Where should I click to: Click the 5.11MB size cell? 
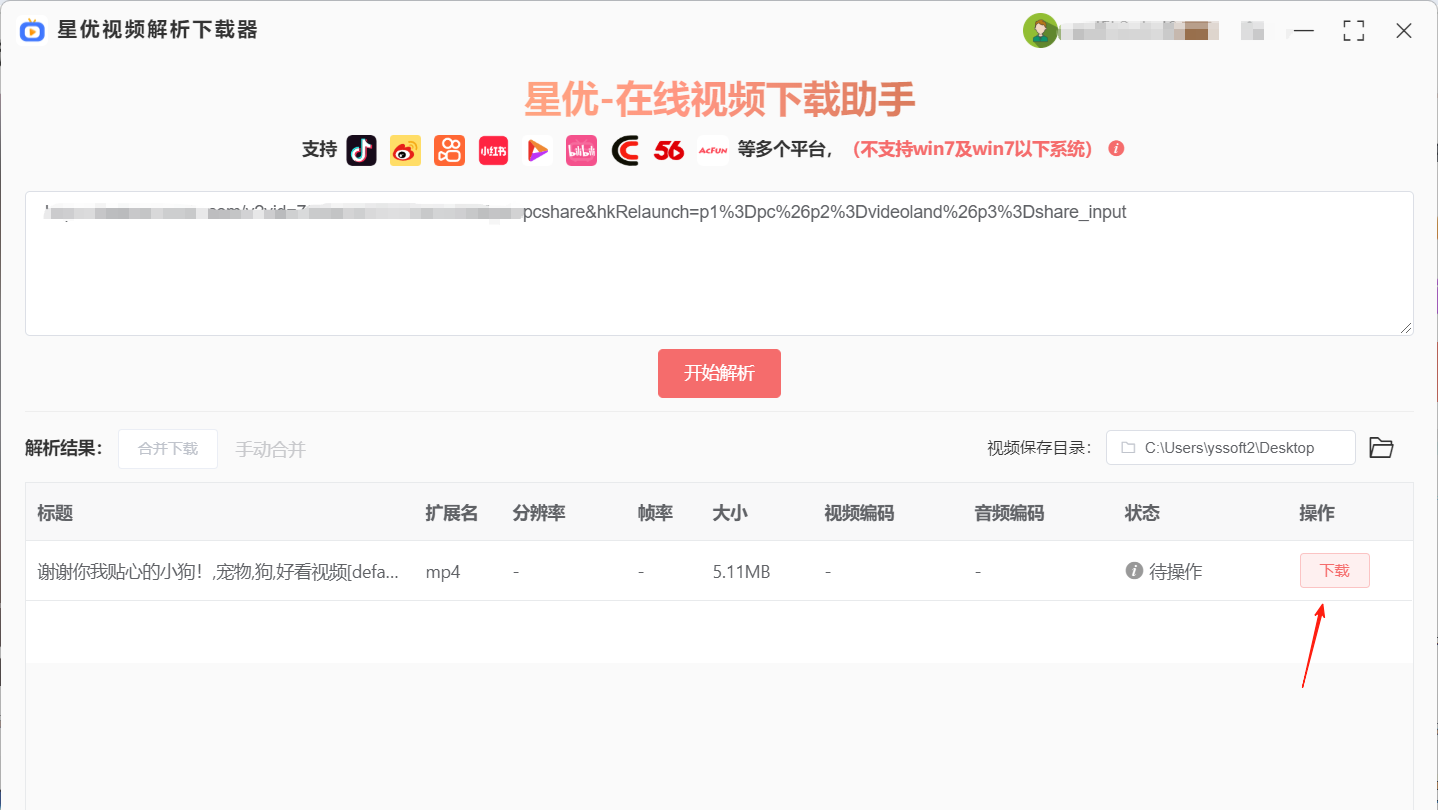741,572
